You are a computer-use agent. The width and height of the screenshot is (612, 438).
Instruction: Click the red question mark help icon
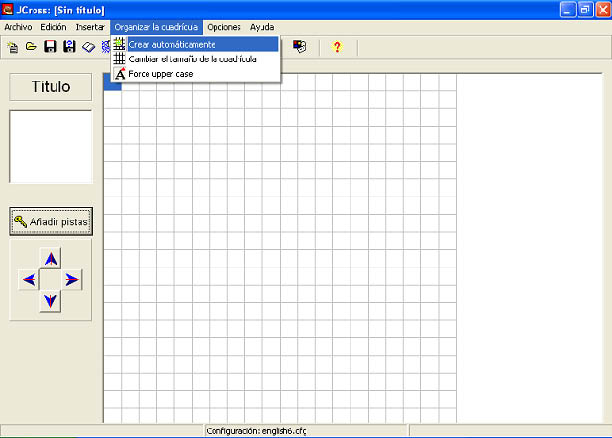(337, 47)
